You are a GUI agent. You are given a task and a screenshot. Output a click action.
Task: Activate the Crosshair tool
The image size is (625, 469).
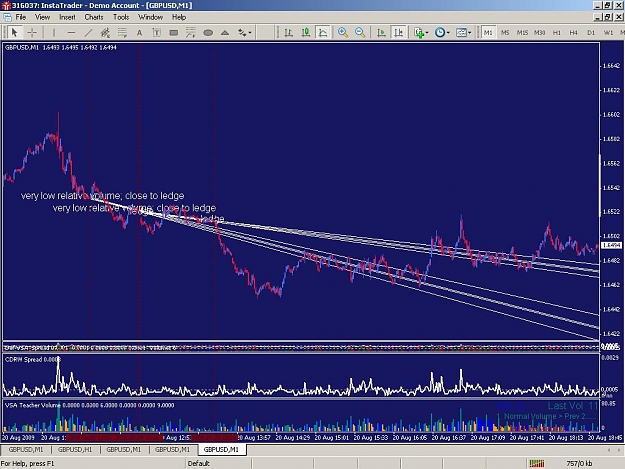coord(32,32)
